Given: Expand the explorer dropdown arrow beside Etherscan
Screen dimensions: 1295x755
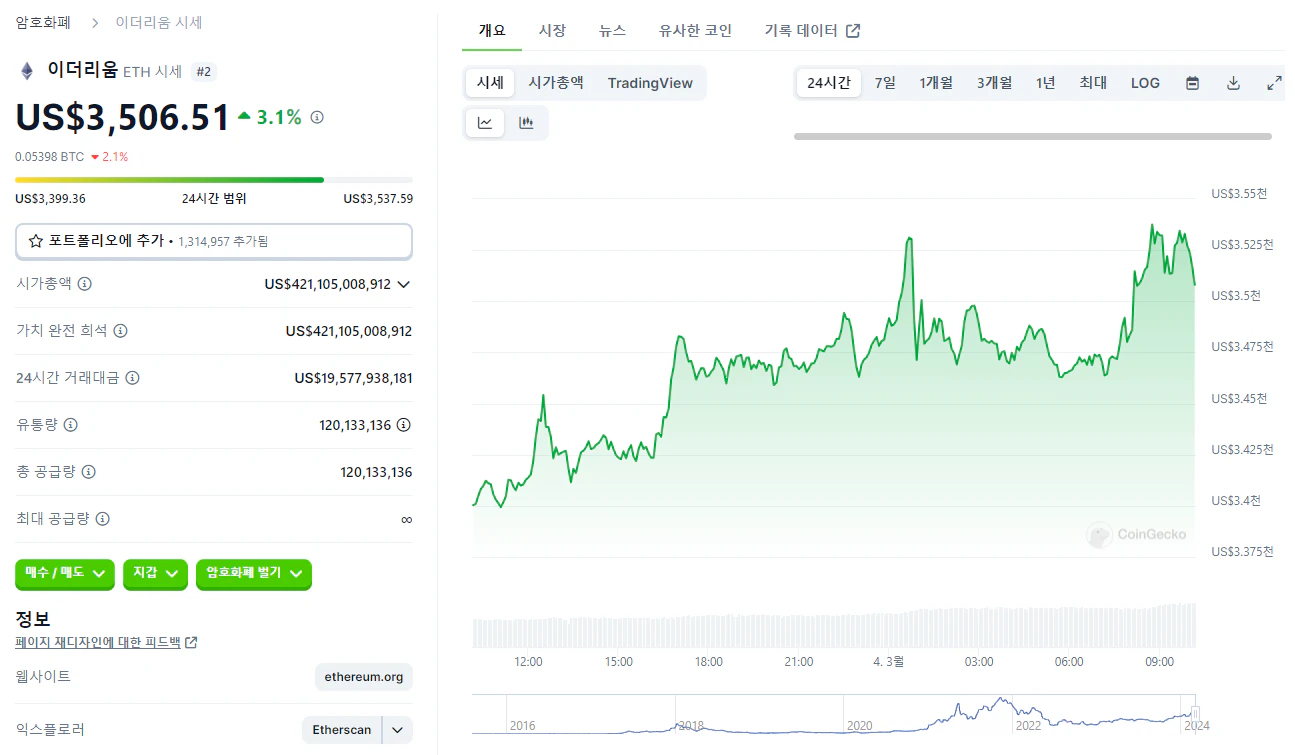Looking at the screenshot, I should (x=397, y=730).
